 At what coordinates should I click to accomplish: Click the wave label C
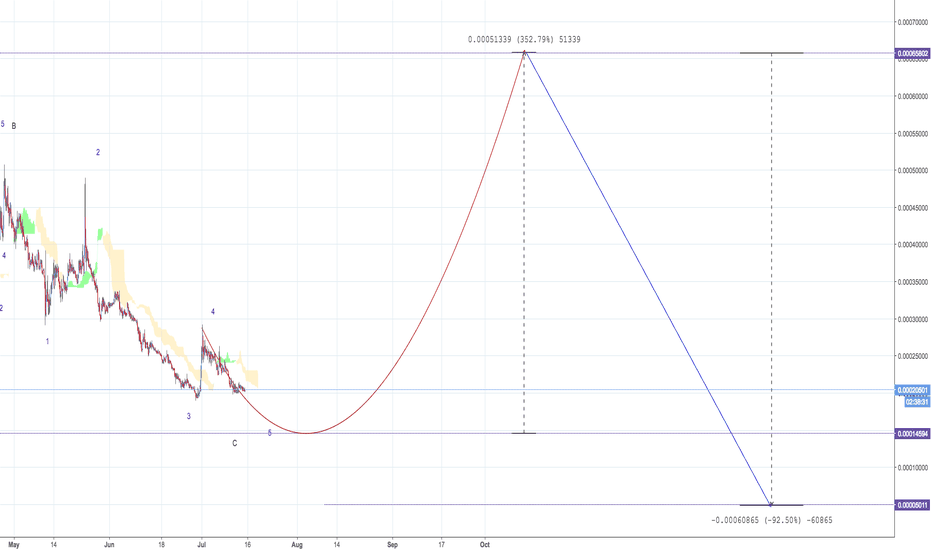[235, 444]
